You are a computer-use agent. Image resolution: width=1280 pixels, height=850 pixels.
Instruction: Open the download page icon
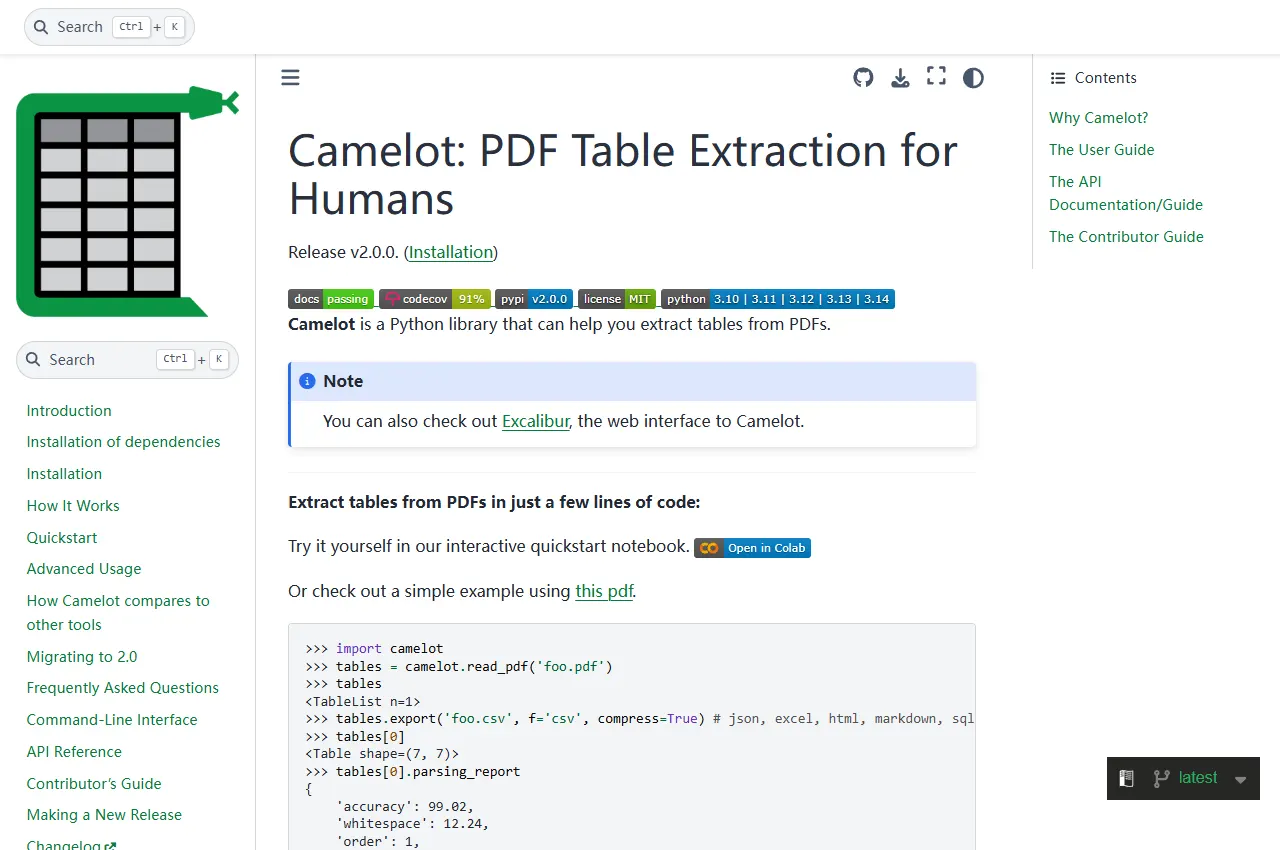900,78
